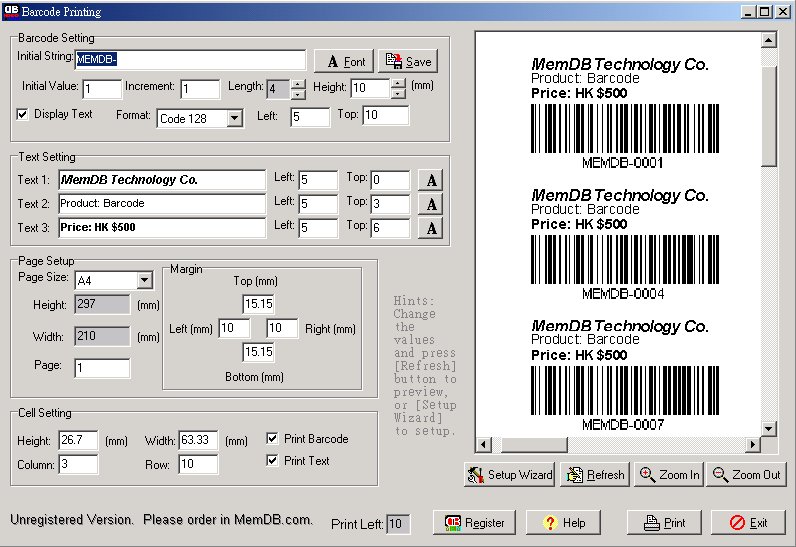Viewport: 796px width, 547px height.
Task: Click the Register button
Action: pos(474,523)
